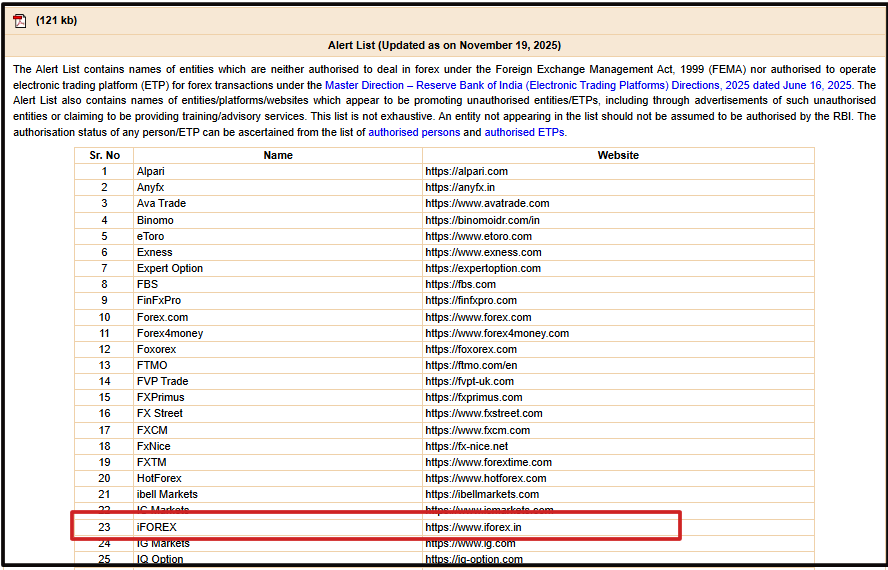Click the URL https://fvpt-uk.com
This screenshot has height=570, width=888.
(469, 381)
